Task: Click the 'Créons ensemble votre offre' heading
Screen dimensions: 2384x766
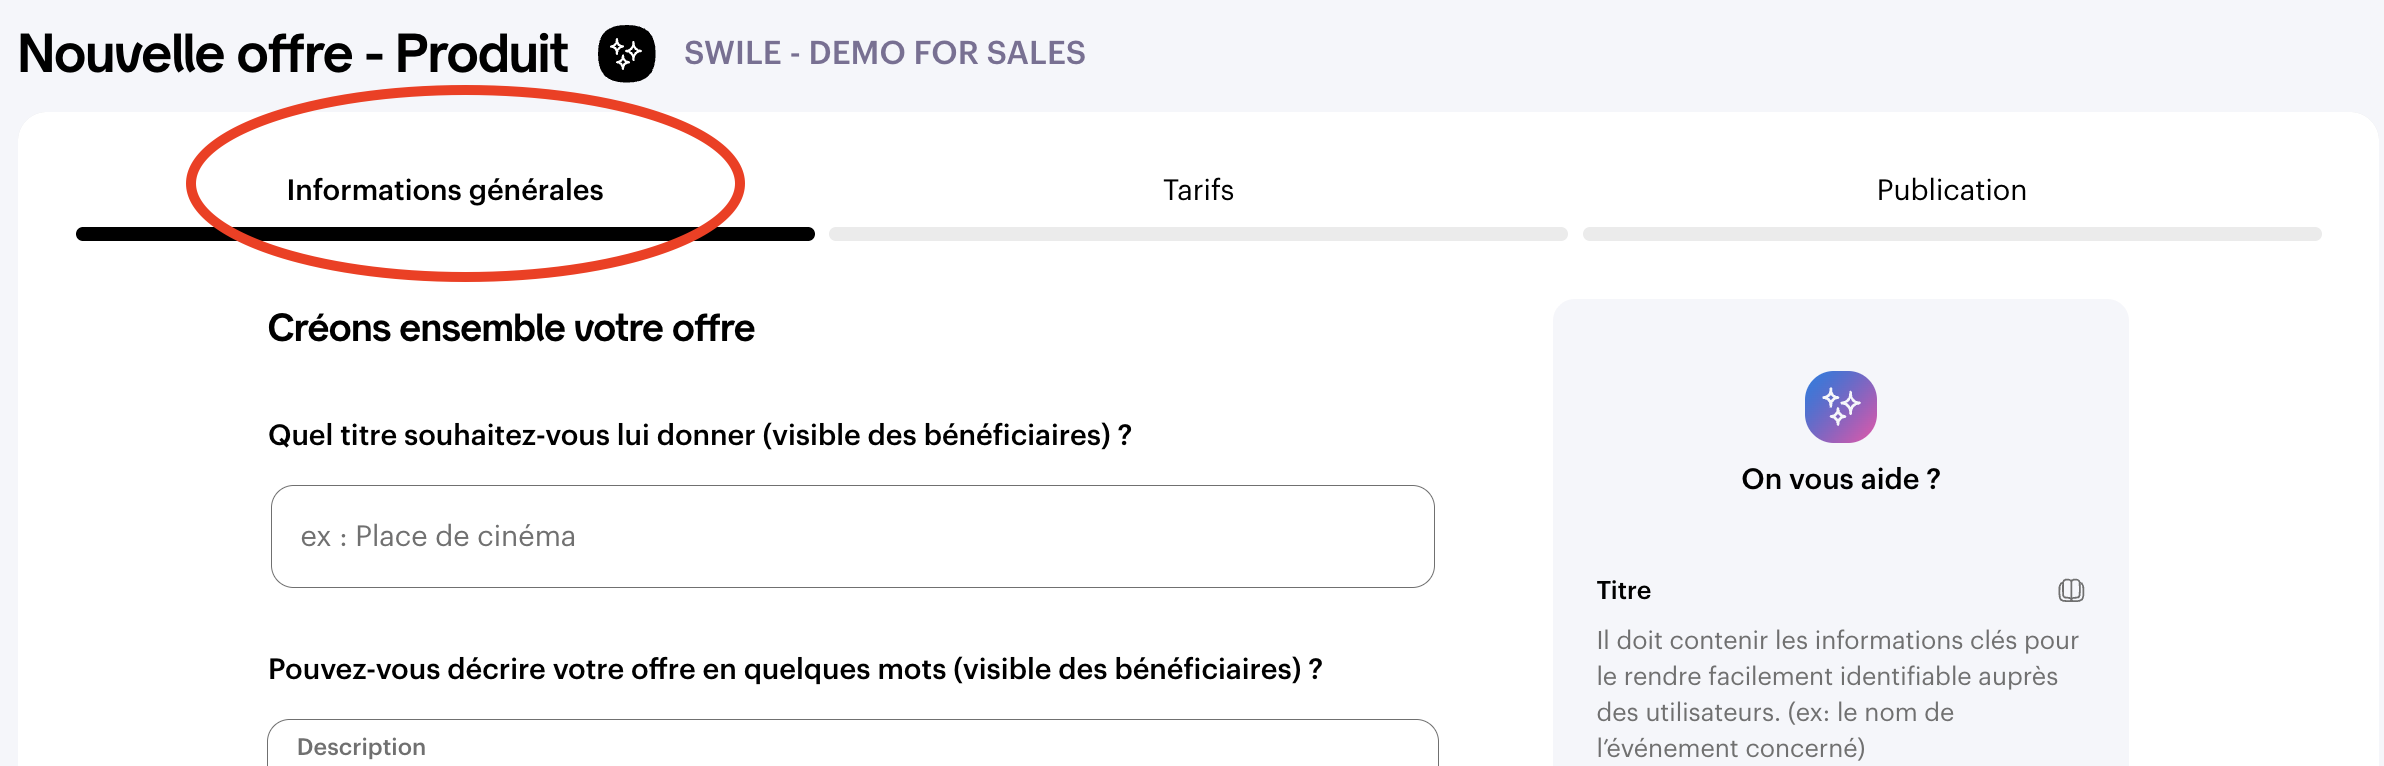Action: [511, 328]
